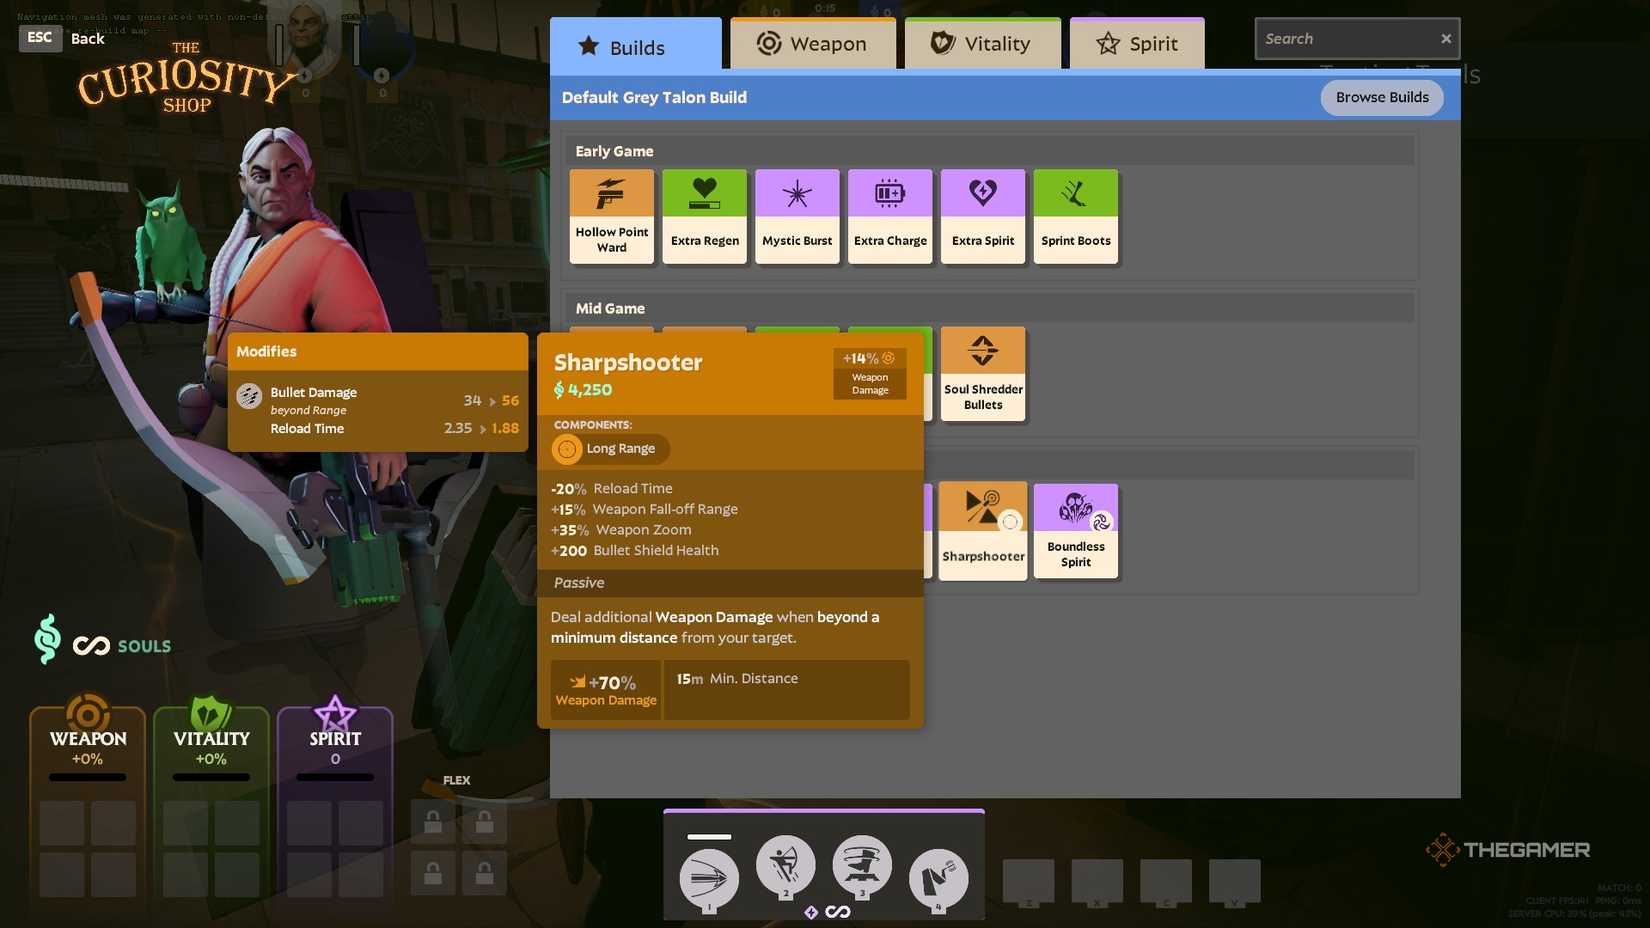Select the Extra Regen item

(704, 216)
